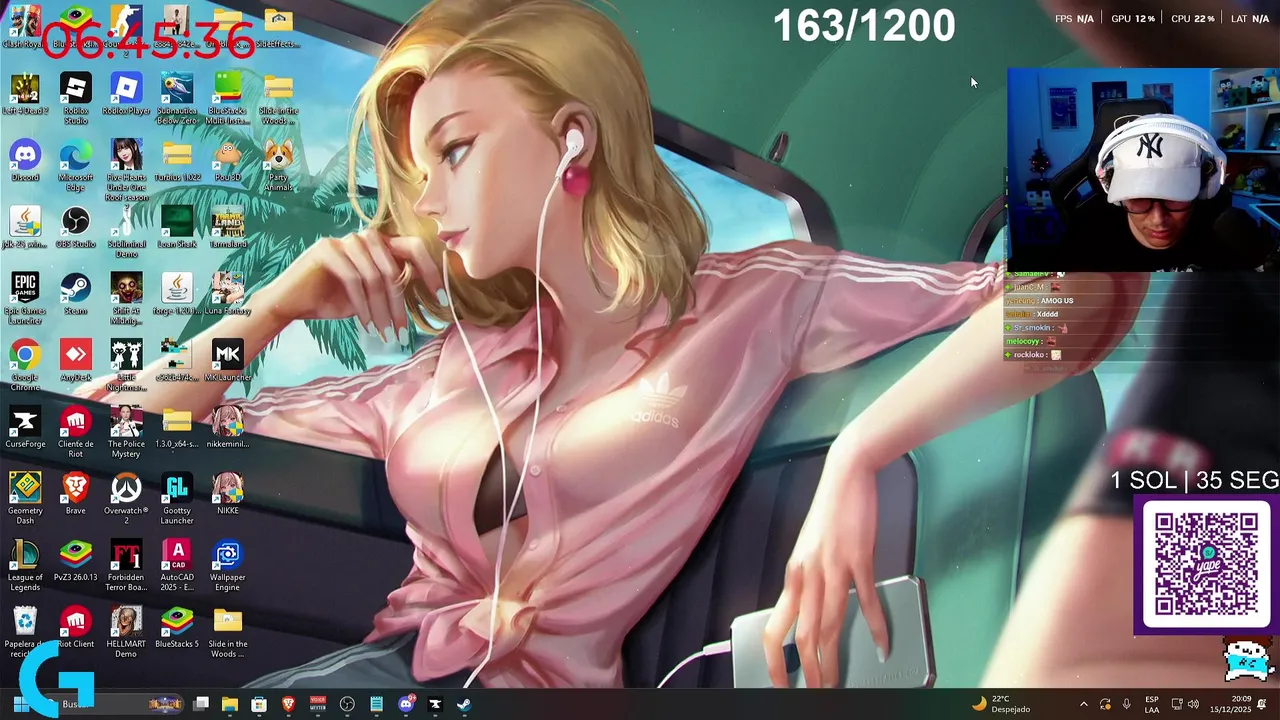Open the CurseForge desktop shortcut
The image size is (1280, 720).
tap(25, 428)
